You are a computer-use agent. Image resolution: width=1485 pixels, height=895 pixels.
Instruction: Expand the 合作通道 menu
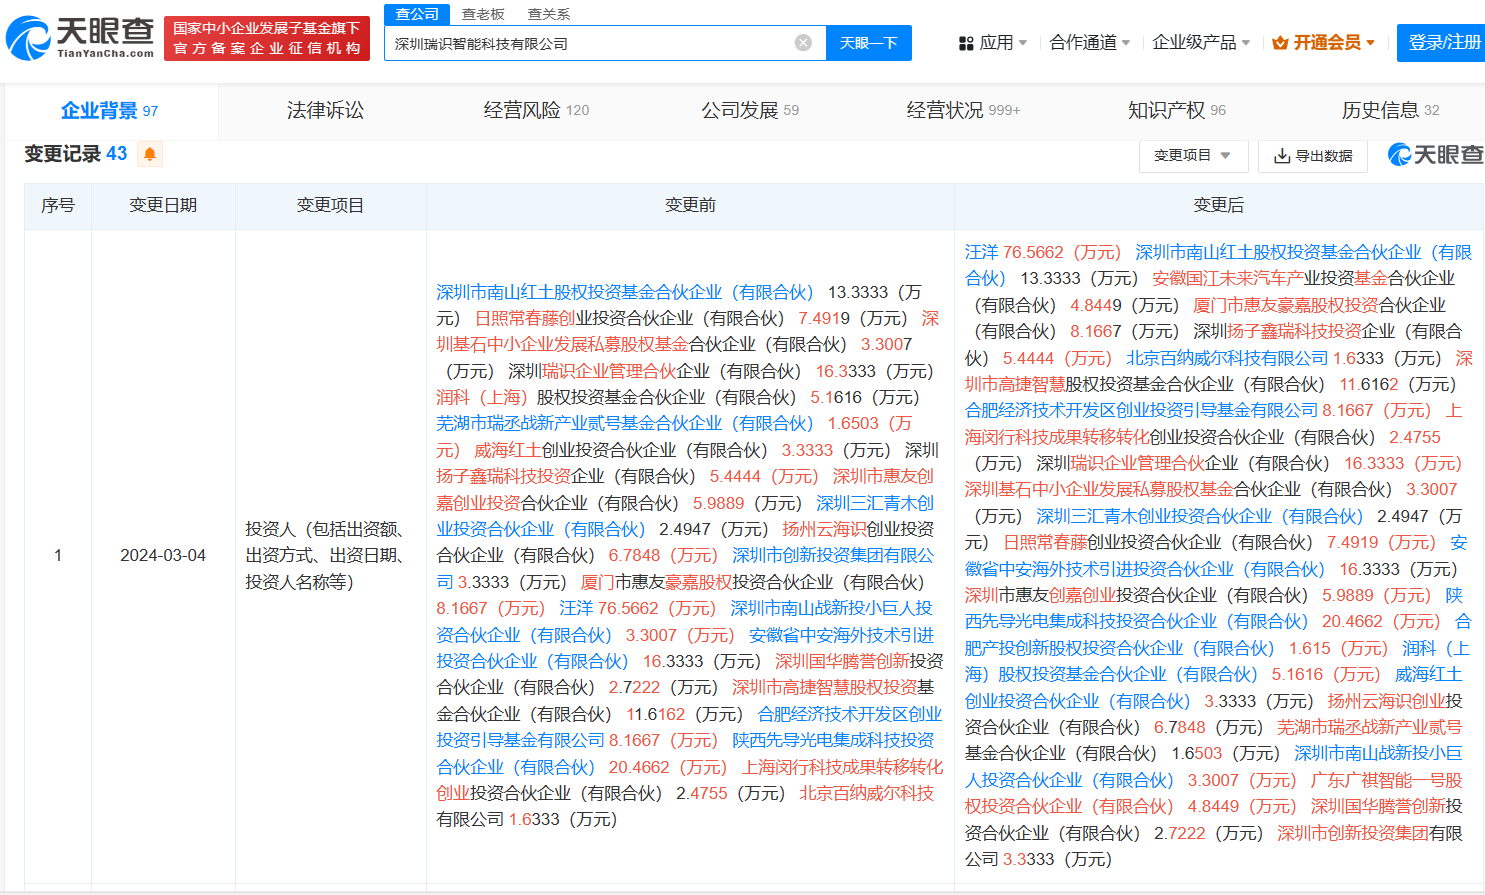[x=1089, y=43]
